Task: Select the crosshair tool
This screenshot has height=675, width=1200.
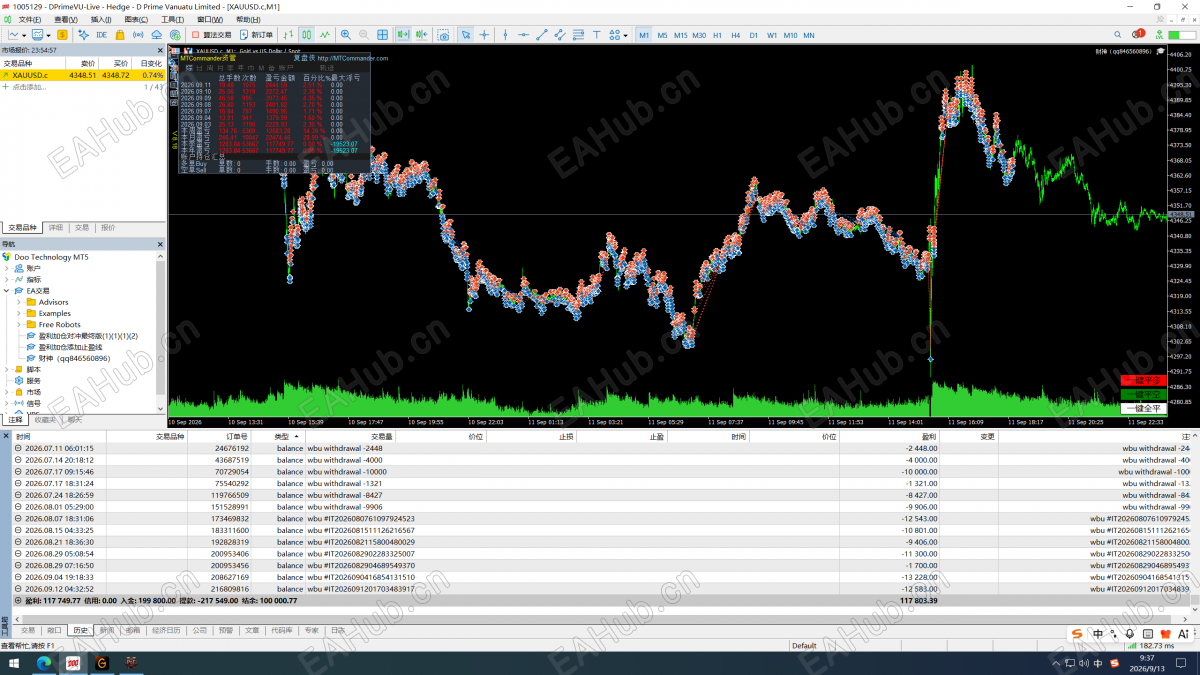Action: (485, 35)
